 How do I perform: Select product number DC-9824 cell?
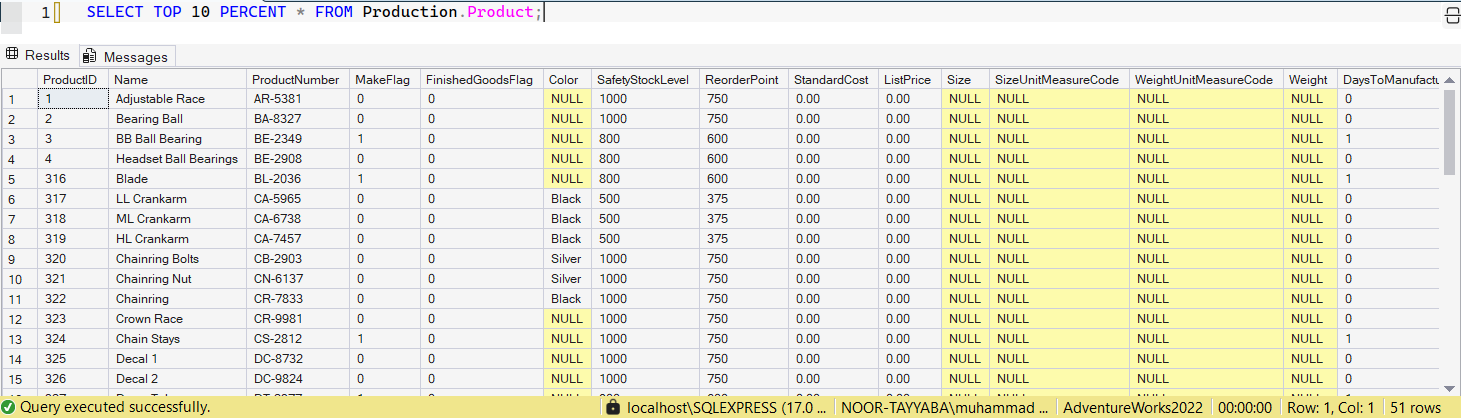point(297,379)
